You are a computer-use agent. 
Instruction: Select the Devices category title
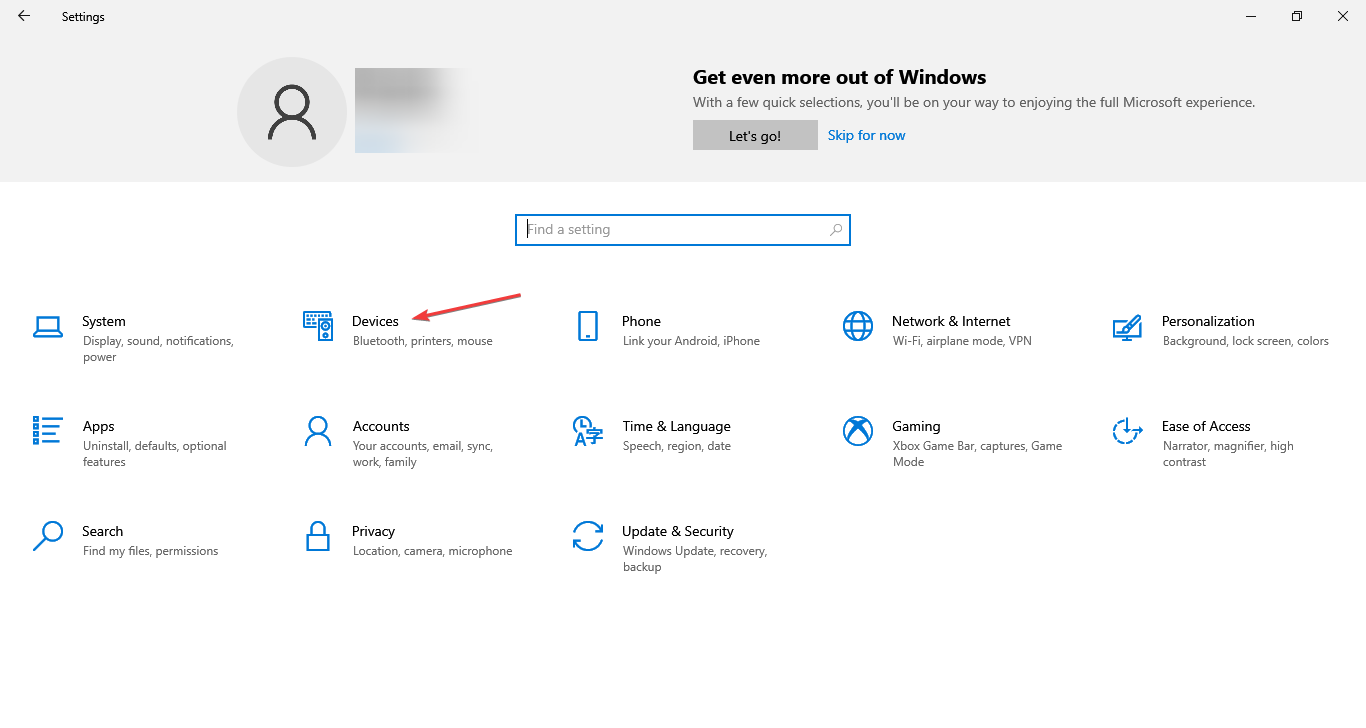(x=375, y=321)
